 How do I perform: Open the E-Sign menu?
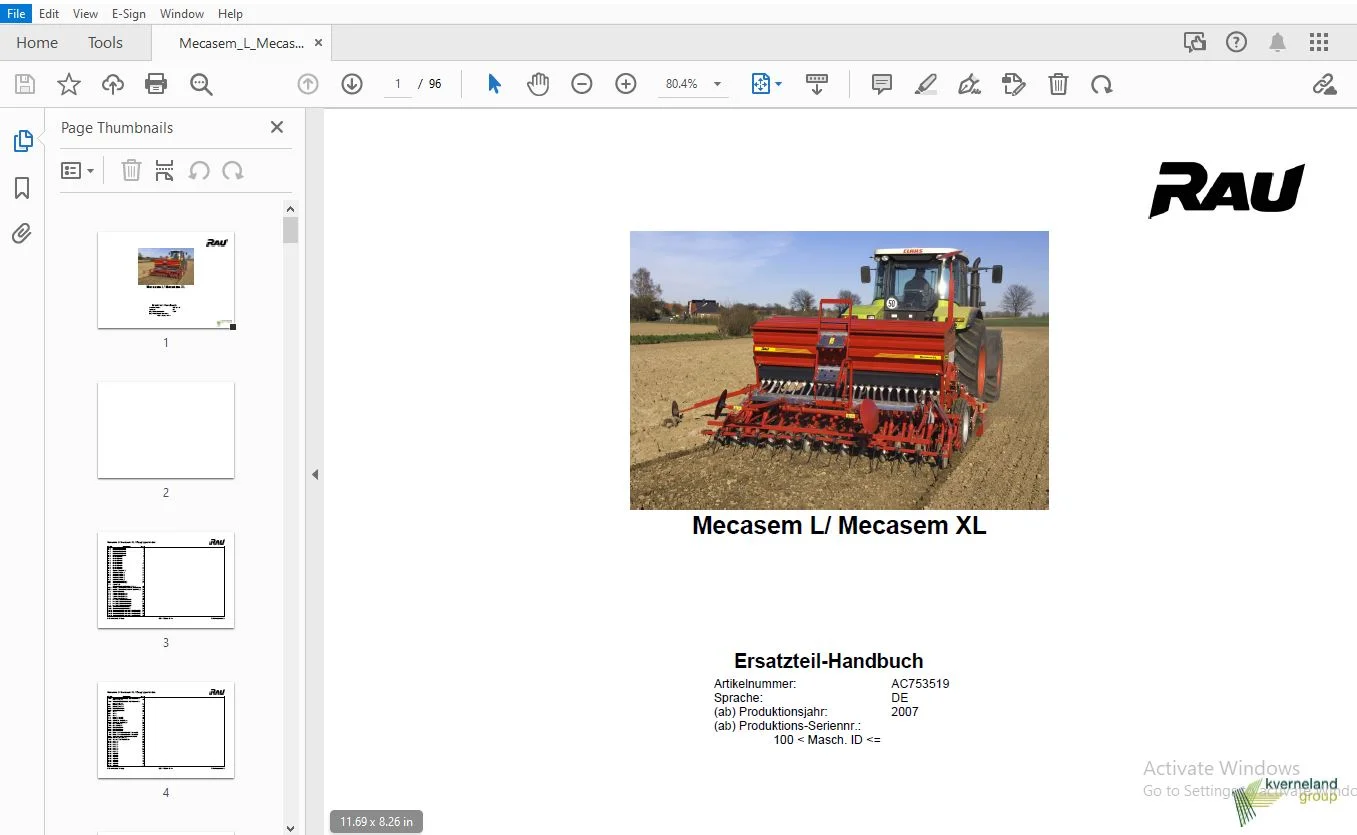click(129, 14)
